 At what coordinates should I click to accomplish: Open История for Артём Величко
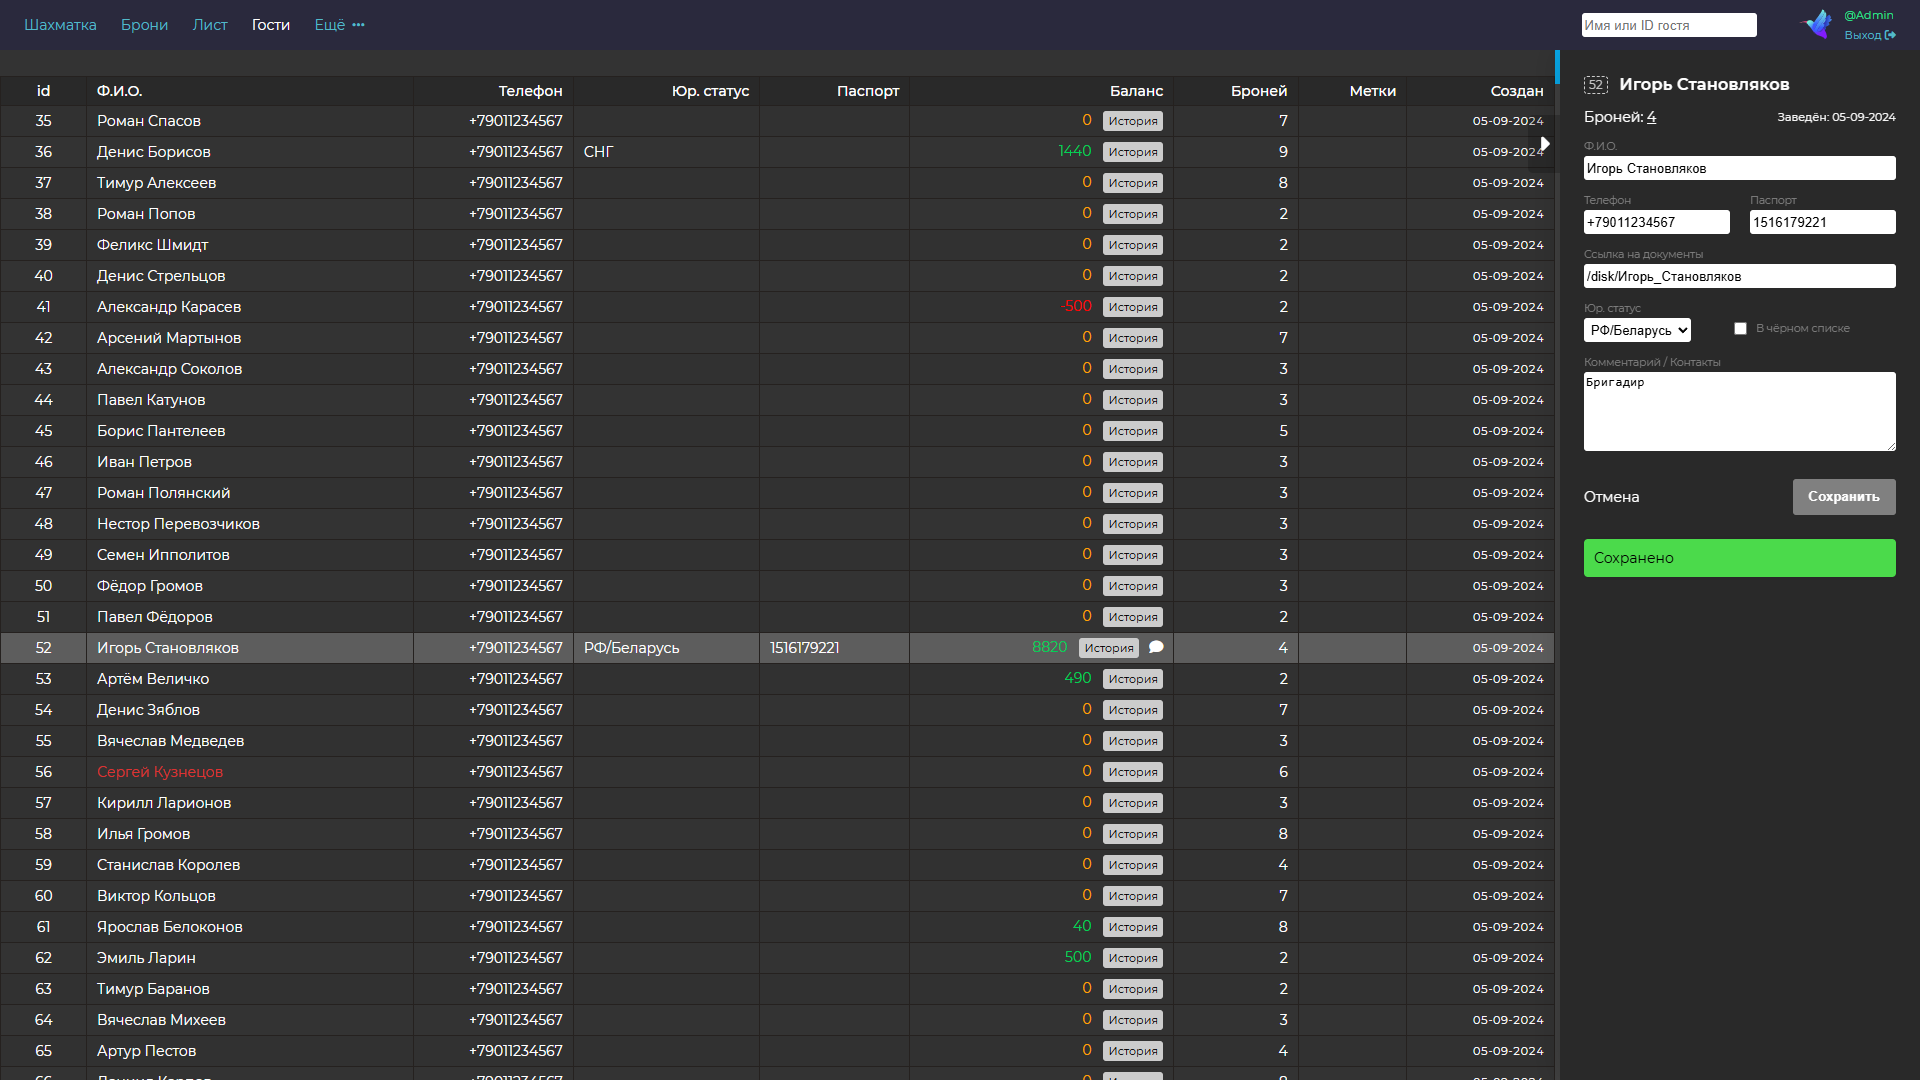(1133, 679)
